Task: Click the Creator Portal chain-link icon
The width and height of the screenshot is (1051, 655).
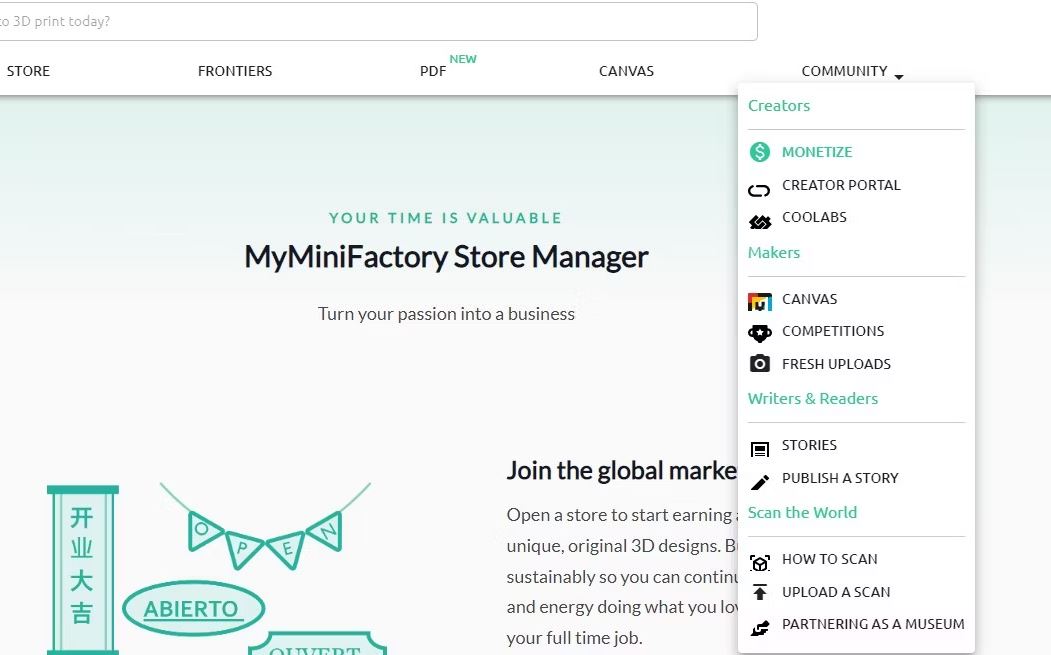Action: click(x=759, y=191)
